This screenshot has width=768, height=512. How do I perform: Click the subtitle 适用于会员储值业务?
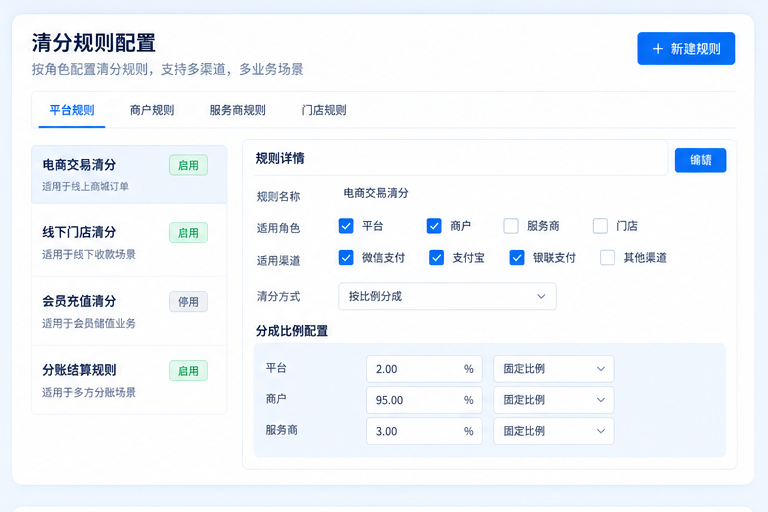pos(89,323)
